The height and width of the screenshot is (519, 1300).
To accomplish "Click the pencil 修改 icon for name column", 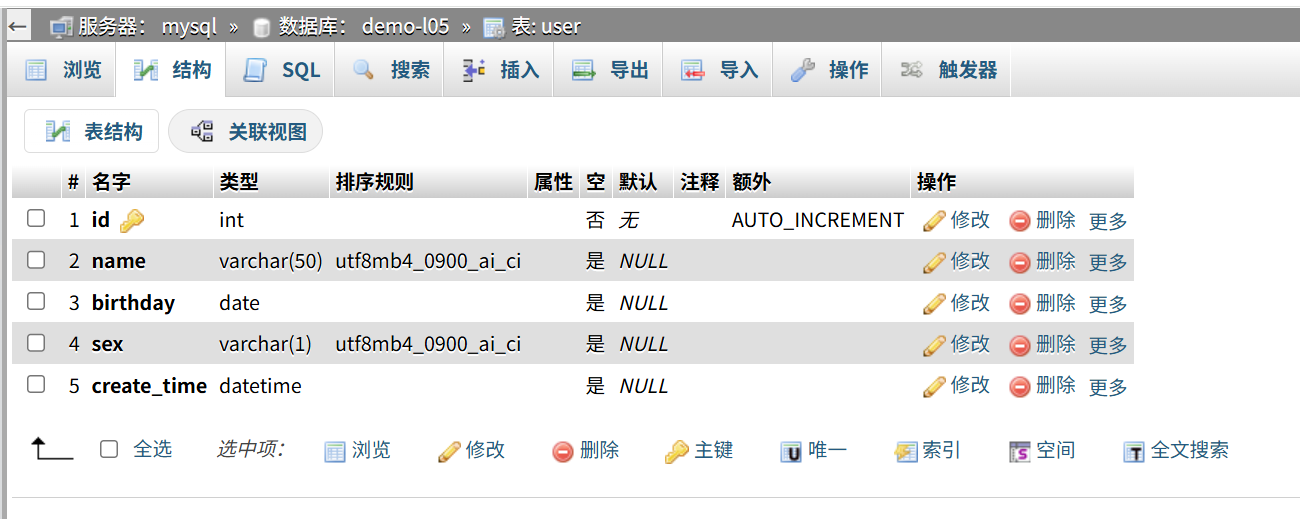I will (x=934, y=262).
